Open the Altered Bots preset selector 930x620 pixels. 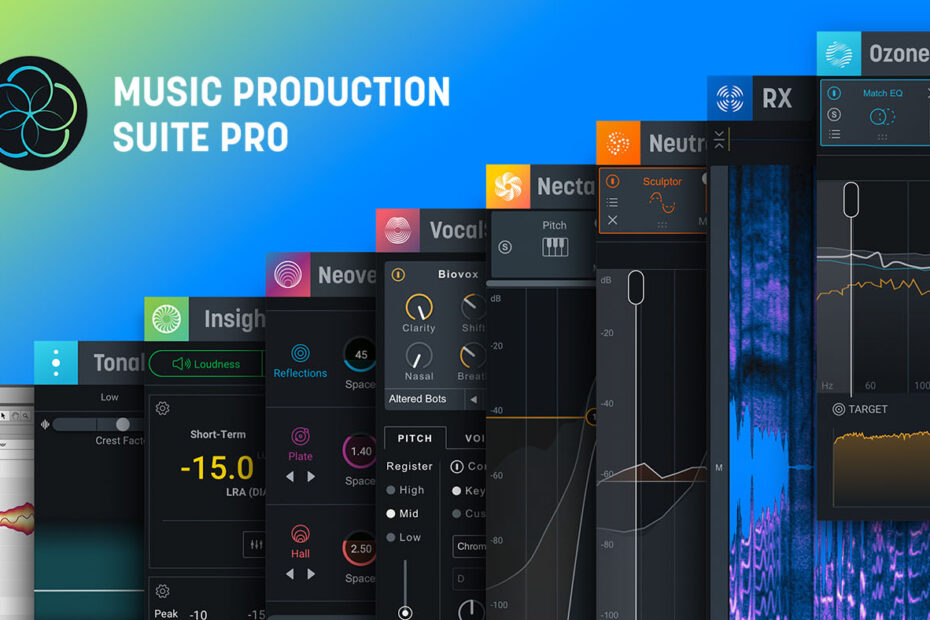click(x=425, y=399)
